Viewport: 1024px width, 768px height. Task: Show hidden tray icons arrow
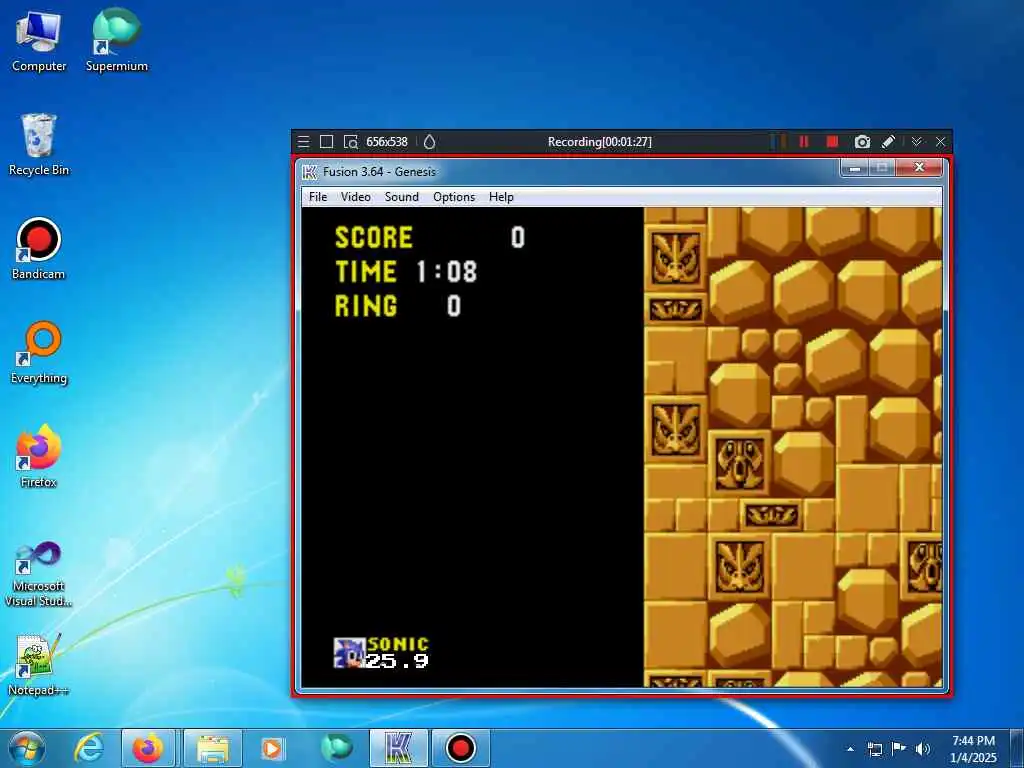coord(850,749)
